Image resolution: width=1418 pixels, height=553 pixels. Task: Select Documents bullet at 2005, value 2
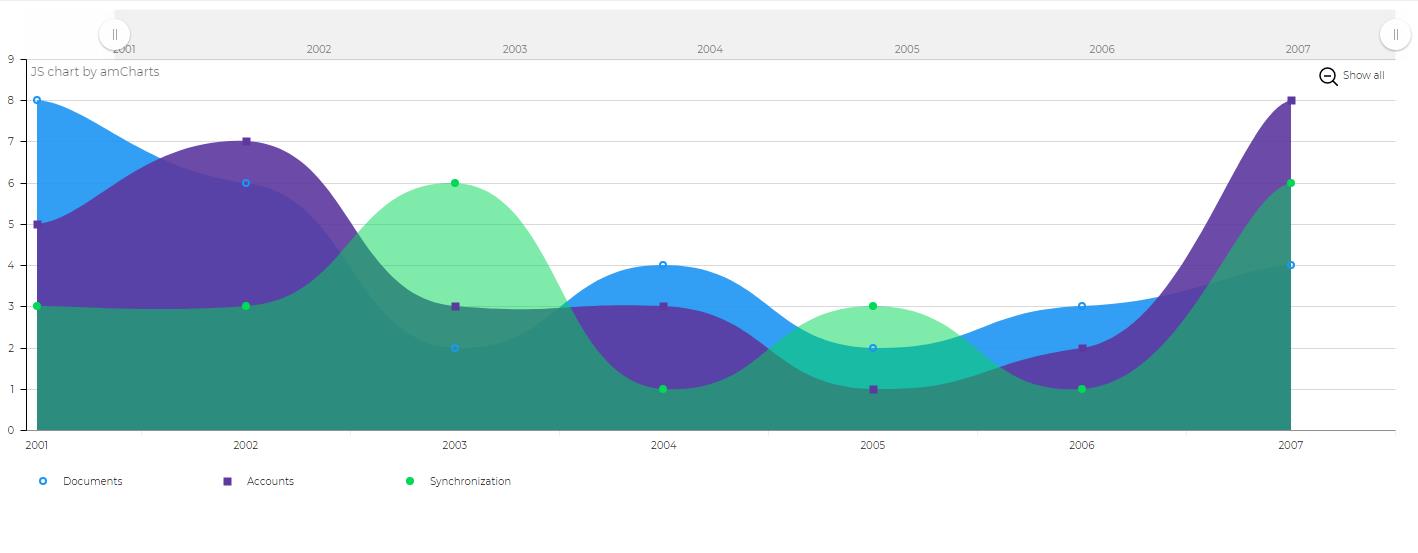tap(873, 348)
